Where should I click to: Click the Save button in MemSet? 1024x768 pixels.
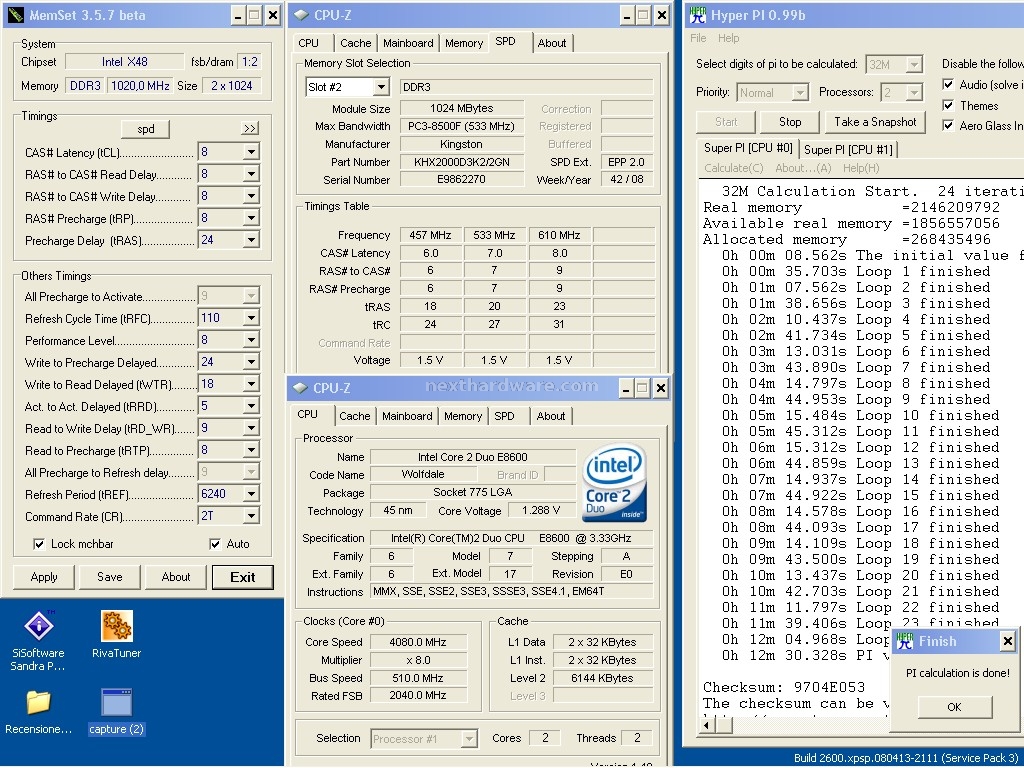point(110,577)
